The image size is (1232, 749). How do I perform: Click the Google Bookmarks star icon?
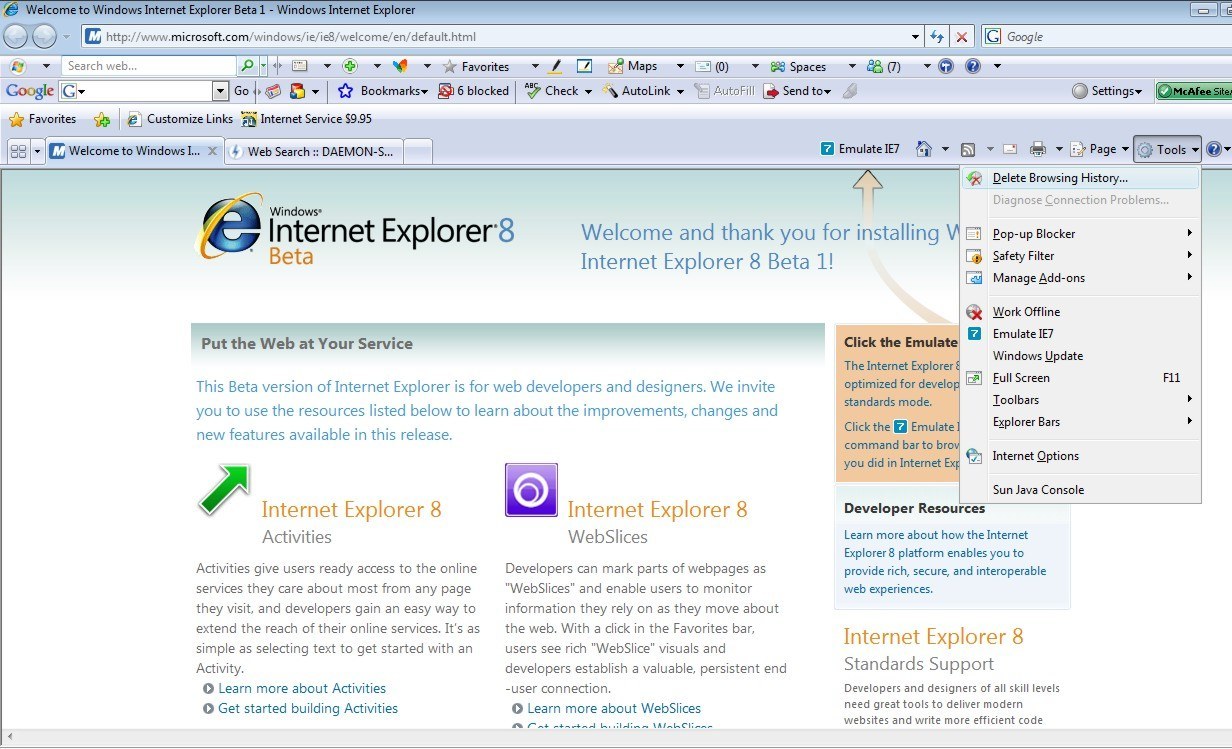pos(346,91)
